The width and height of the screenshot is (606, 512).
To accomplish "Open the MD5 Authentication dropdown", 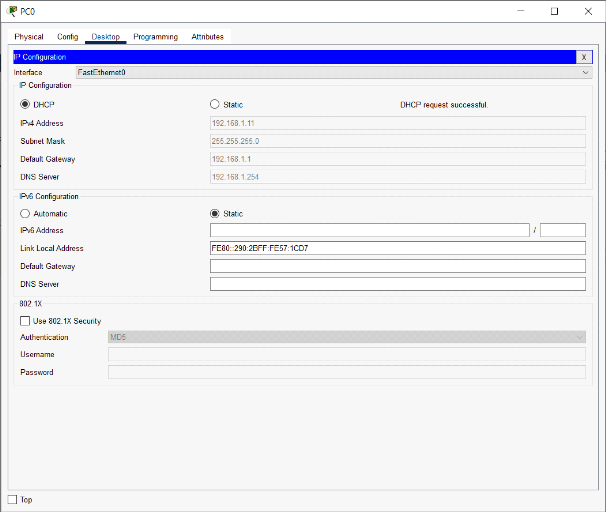I will pos(346,337).
